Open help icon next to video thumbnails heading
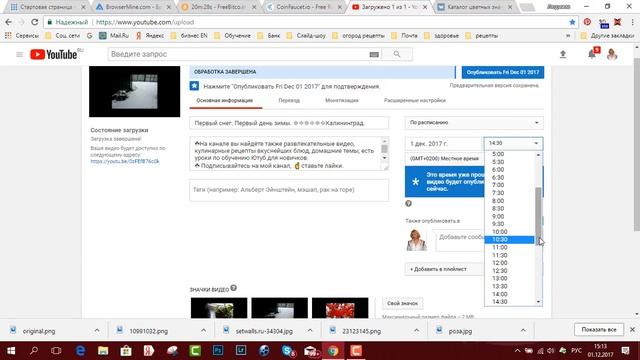640x360 pixels. pos(233,288)
